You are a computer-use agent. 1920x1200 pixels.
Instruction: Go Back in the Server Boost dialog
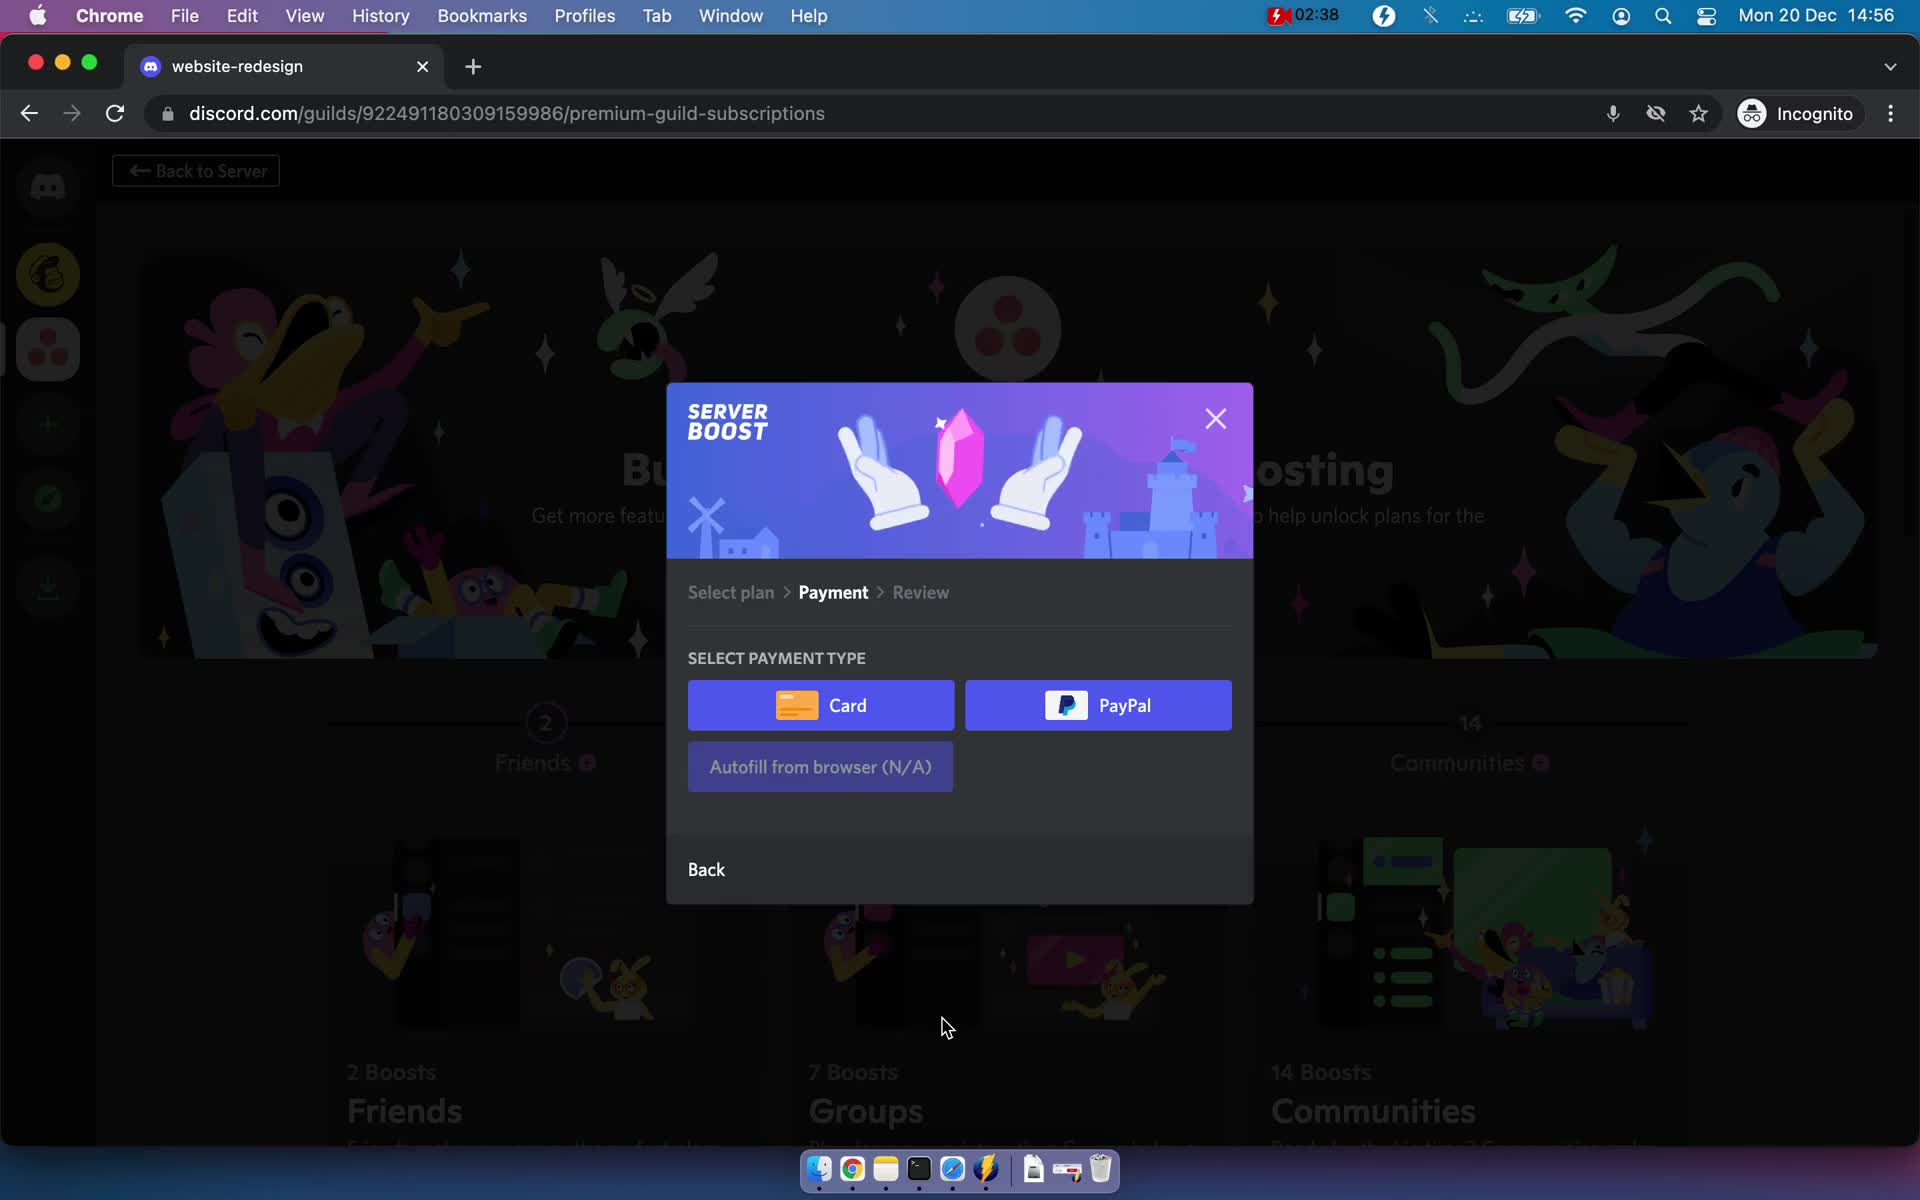[706, 870]
